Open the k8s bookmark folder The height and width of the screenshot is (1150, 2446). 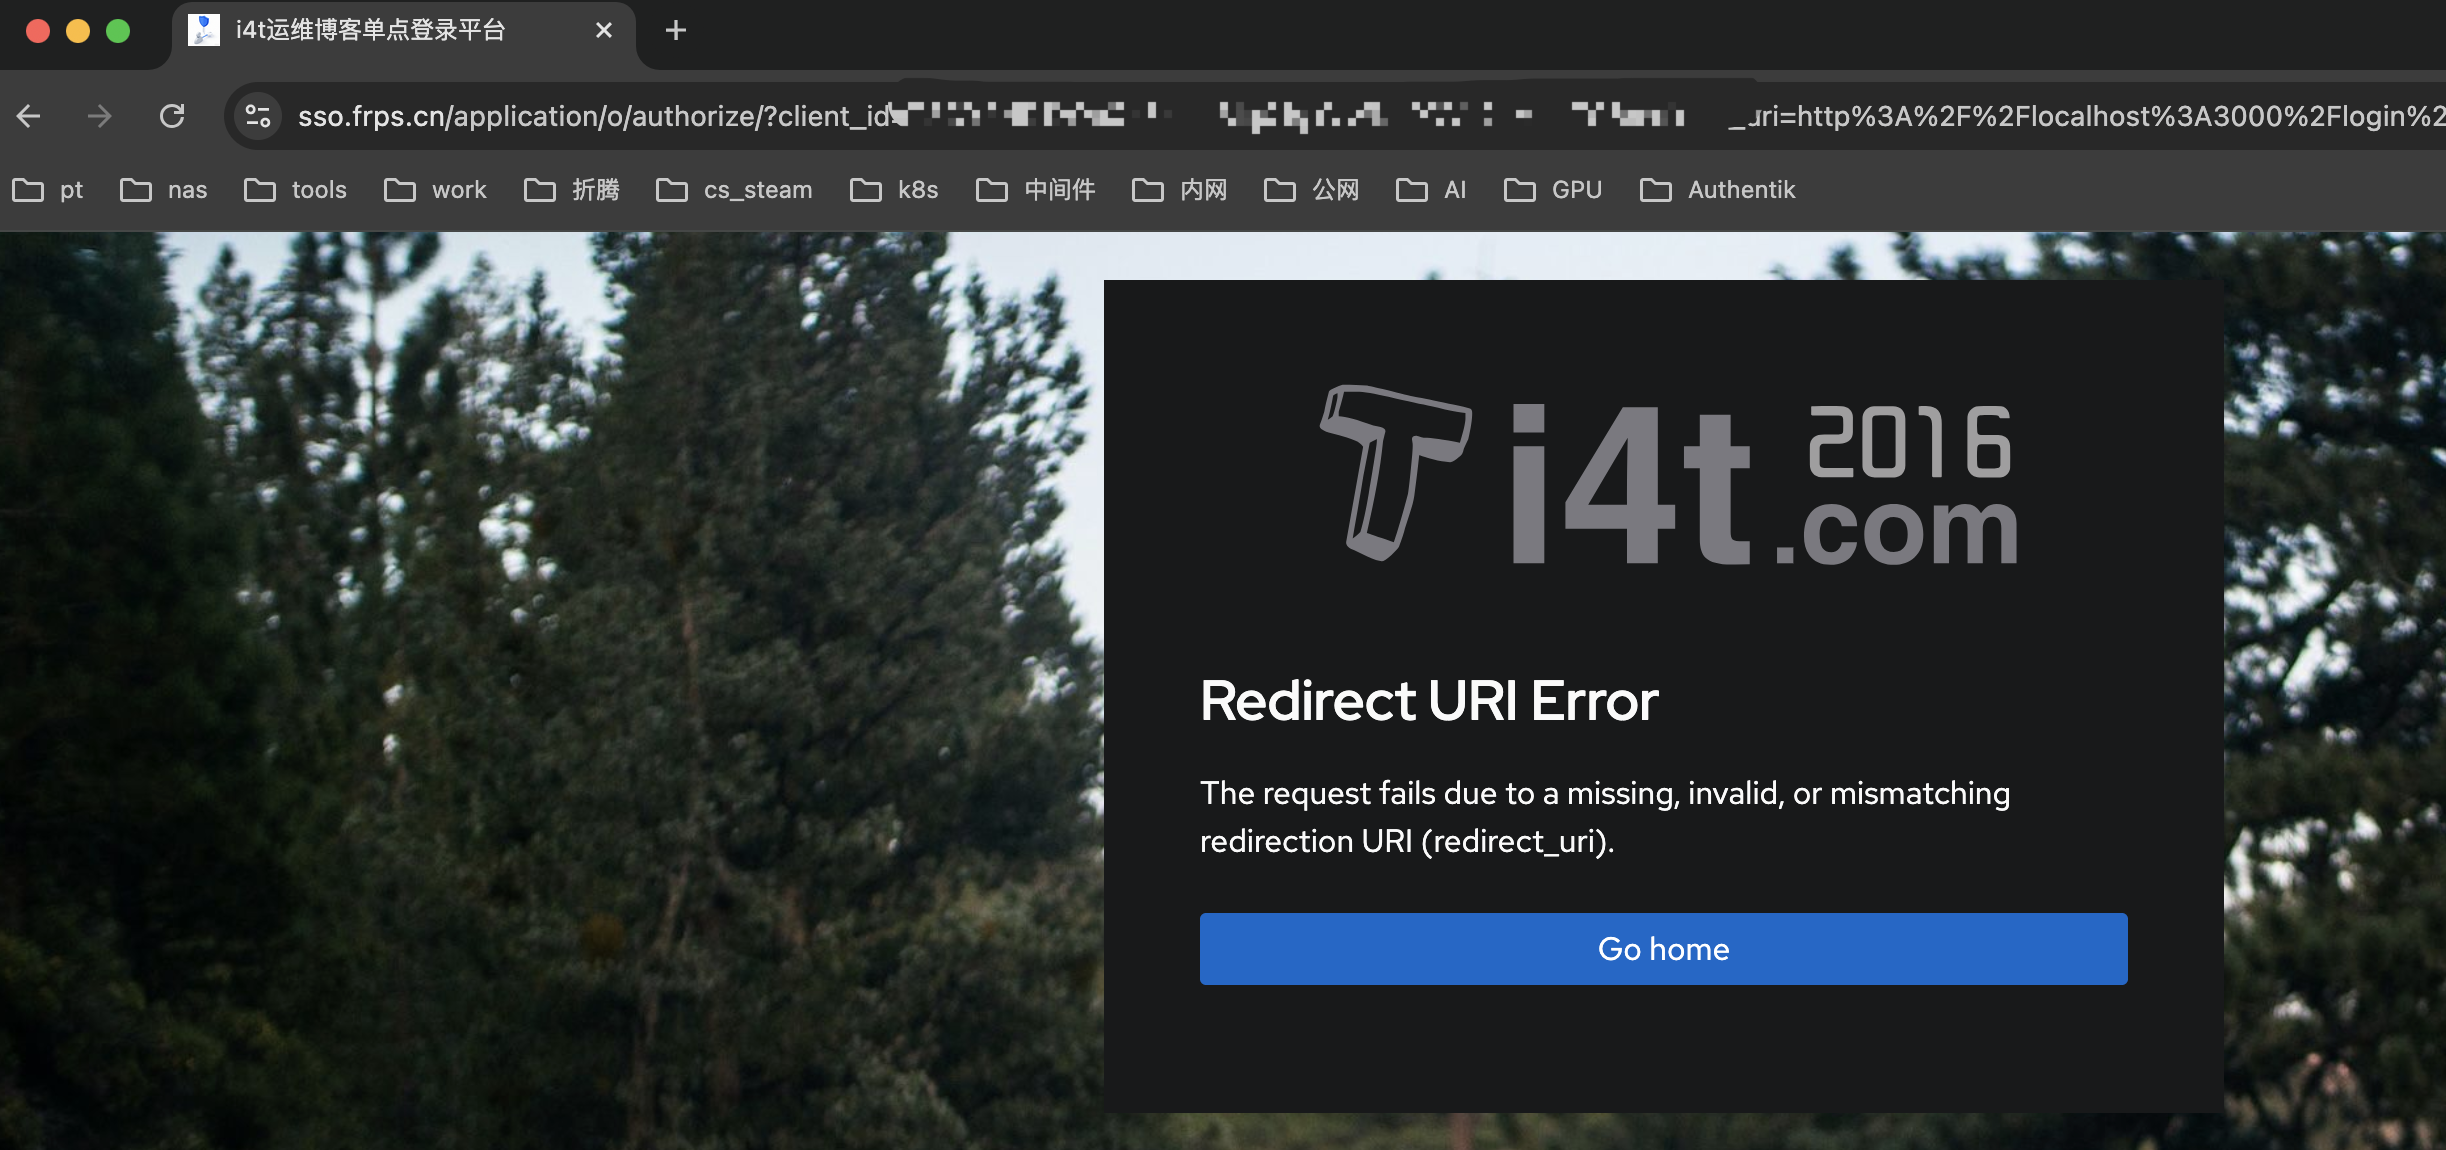pos(895,190)
